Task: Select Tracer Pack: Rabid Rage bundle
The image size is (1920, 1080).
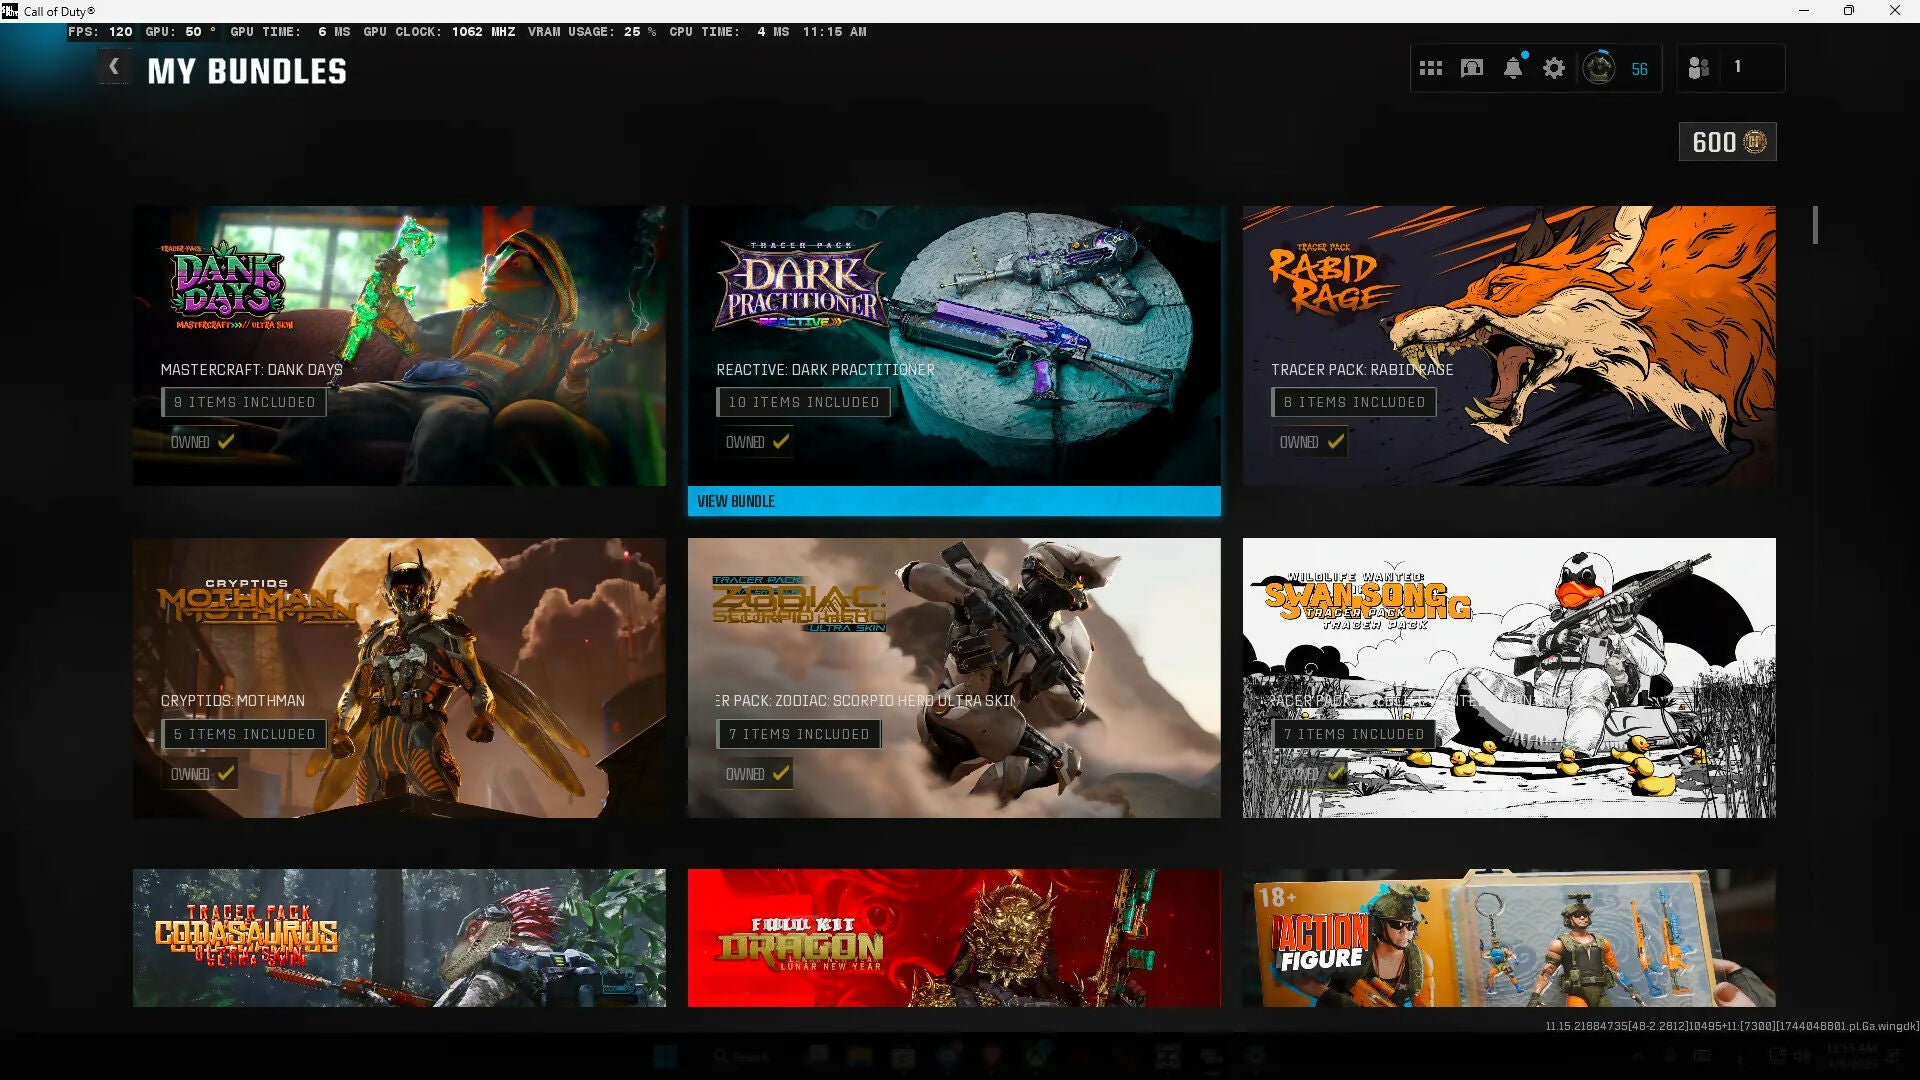Action: (1509, 346)
